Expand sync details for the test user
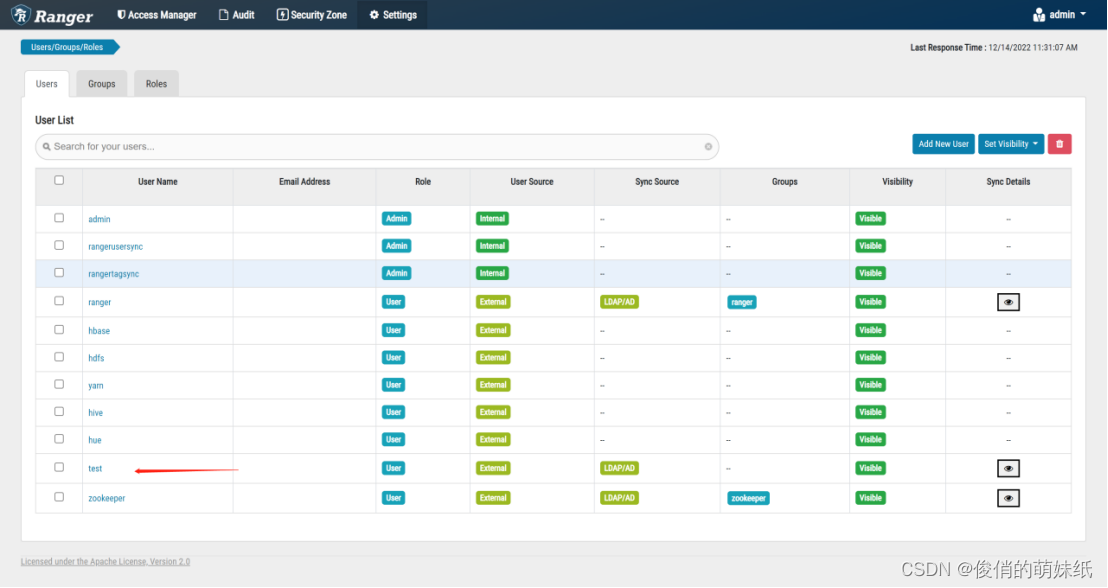Image resolution: width=1108 pixels, height=588 pixels. 1008,468
